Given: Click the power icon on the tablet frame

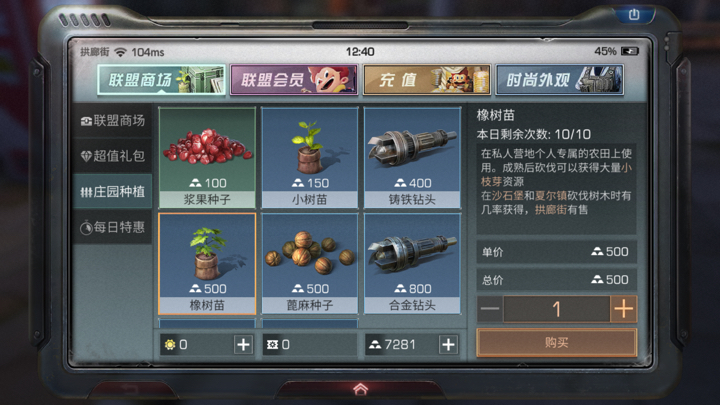Looking at the screenshot, I should [634, 15].
